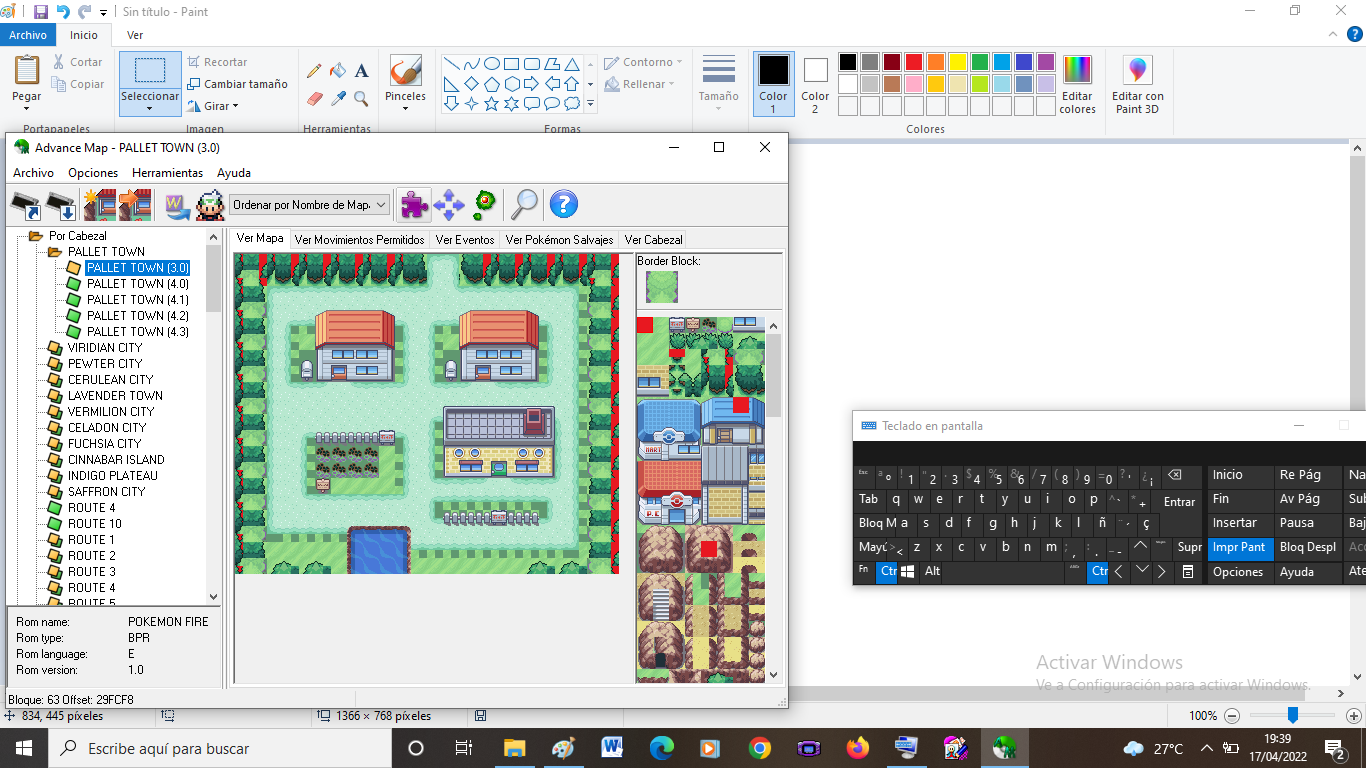This screenshot has height=768, width=1366.
Task: Click the blue question mark help icon
Action: (563, 205)
